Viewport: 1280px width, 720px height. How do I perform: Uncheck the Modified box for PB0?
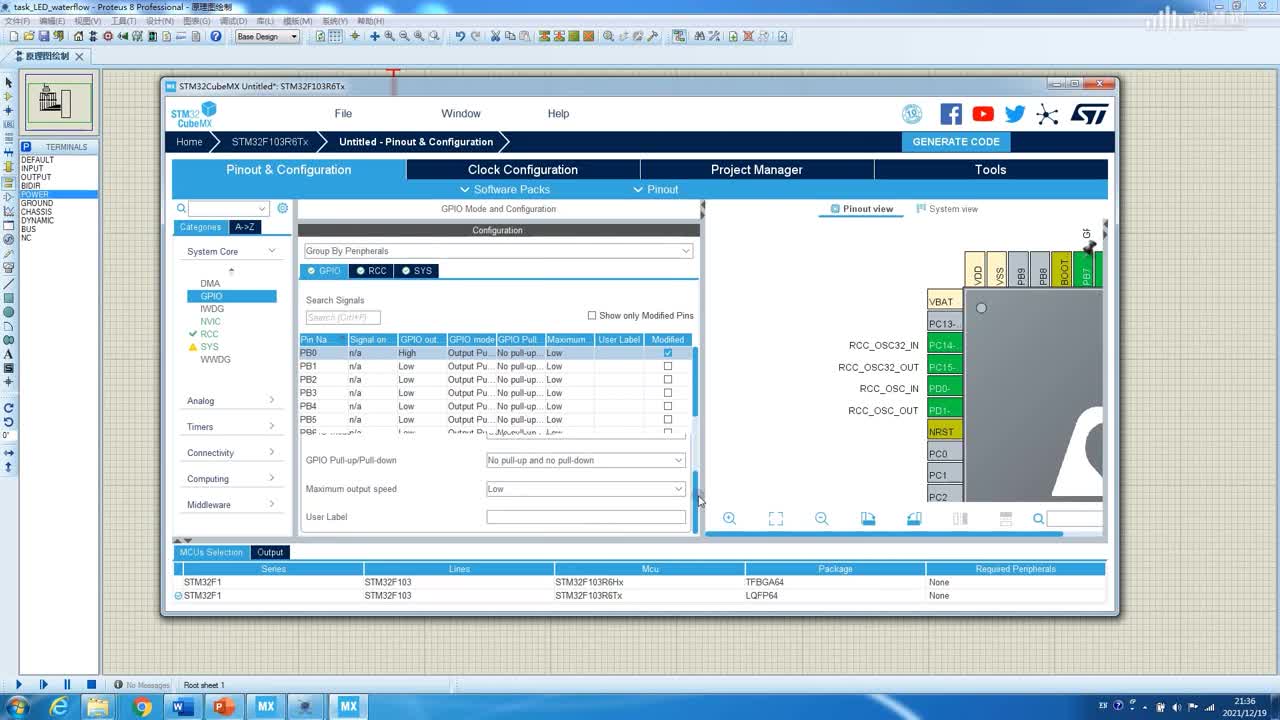(x=668, y=353)
